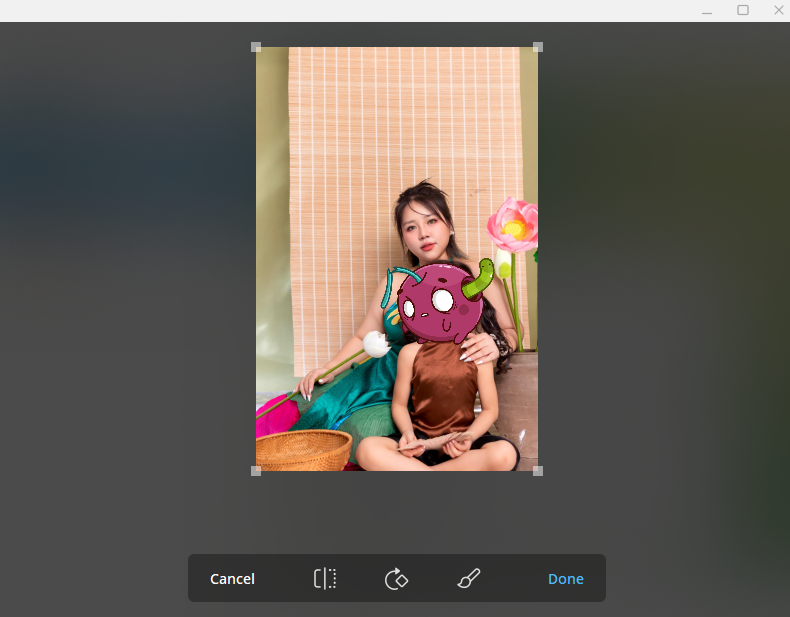Confirm the edit with Done
Image resolution: width=790 pixels, height=617 pixels.
(565, 579)
